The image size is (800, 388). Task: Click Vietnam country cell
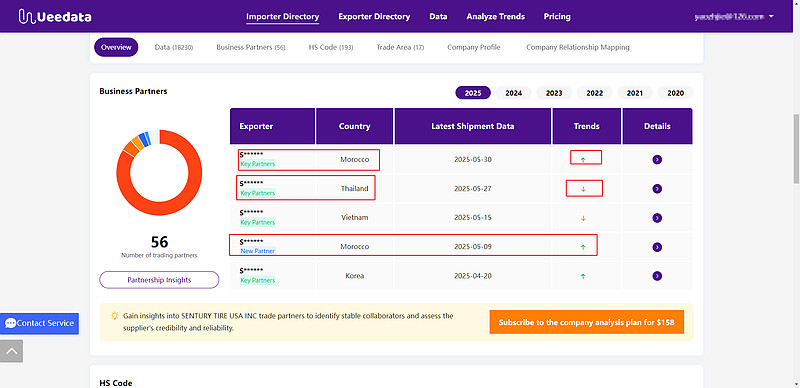tap(355, 218)
